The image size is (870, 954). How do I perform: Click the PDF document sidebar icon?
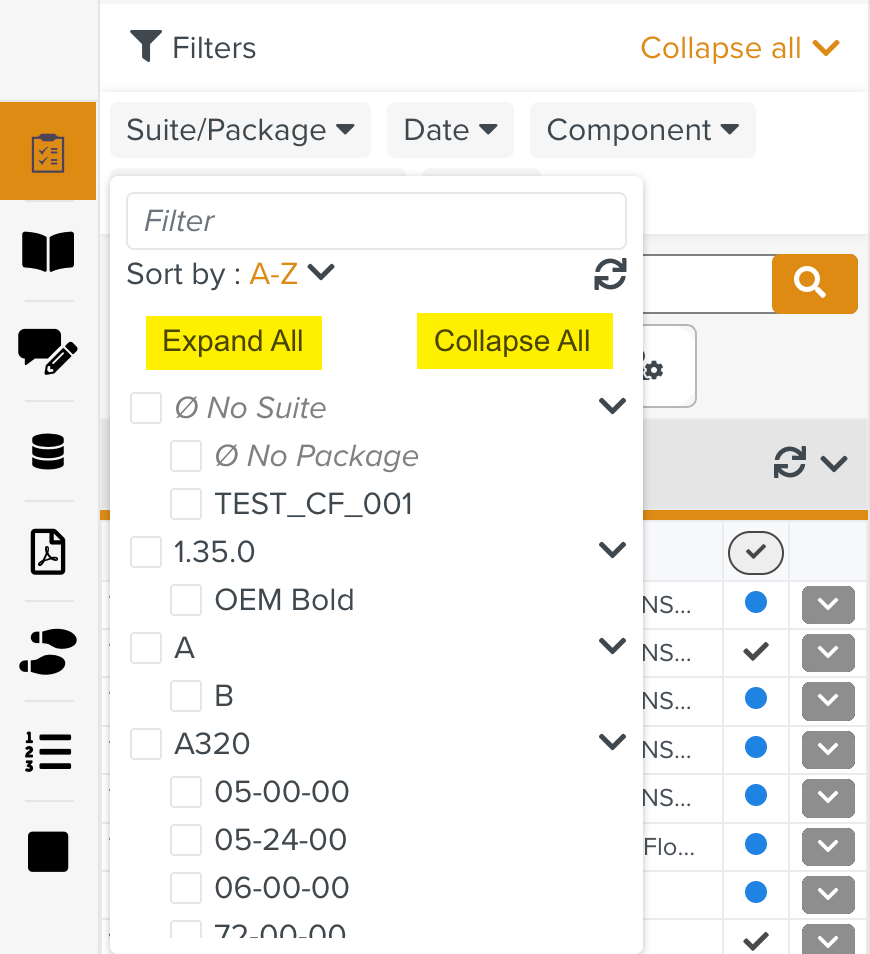(48, 552)
